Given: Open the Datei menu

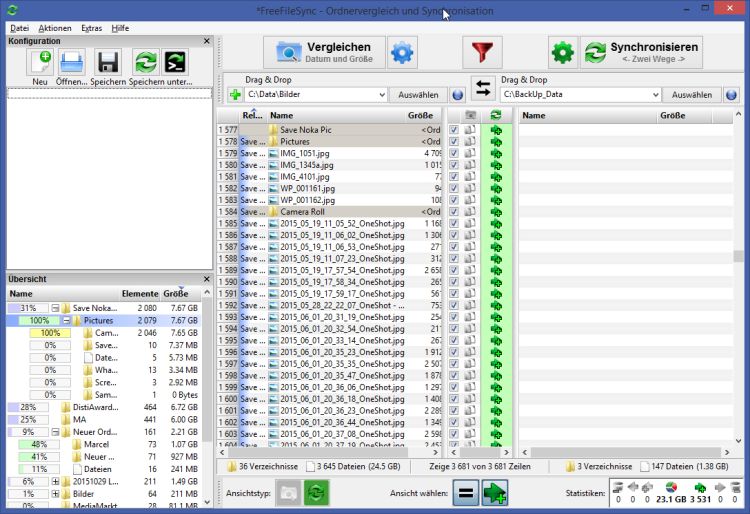Looking at the screenshot, I should [19, 28].
